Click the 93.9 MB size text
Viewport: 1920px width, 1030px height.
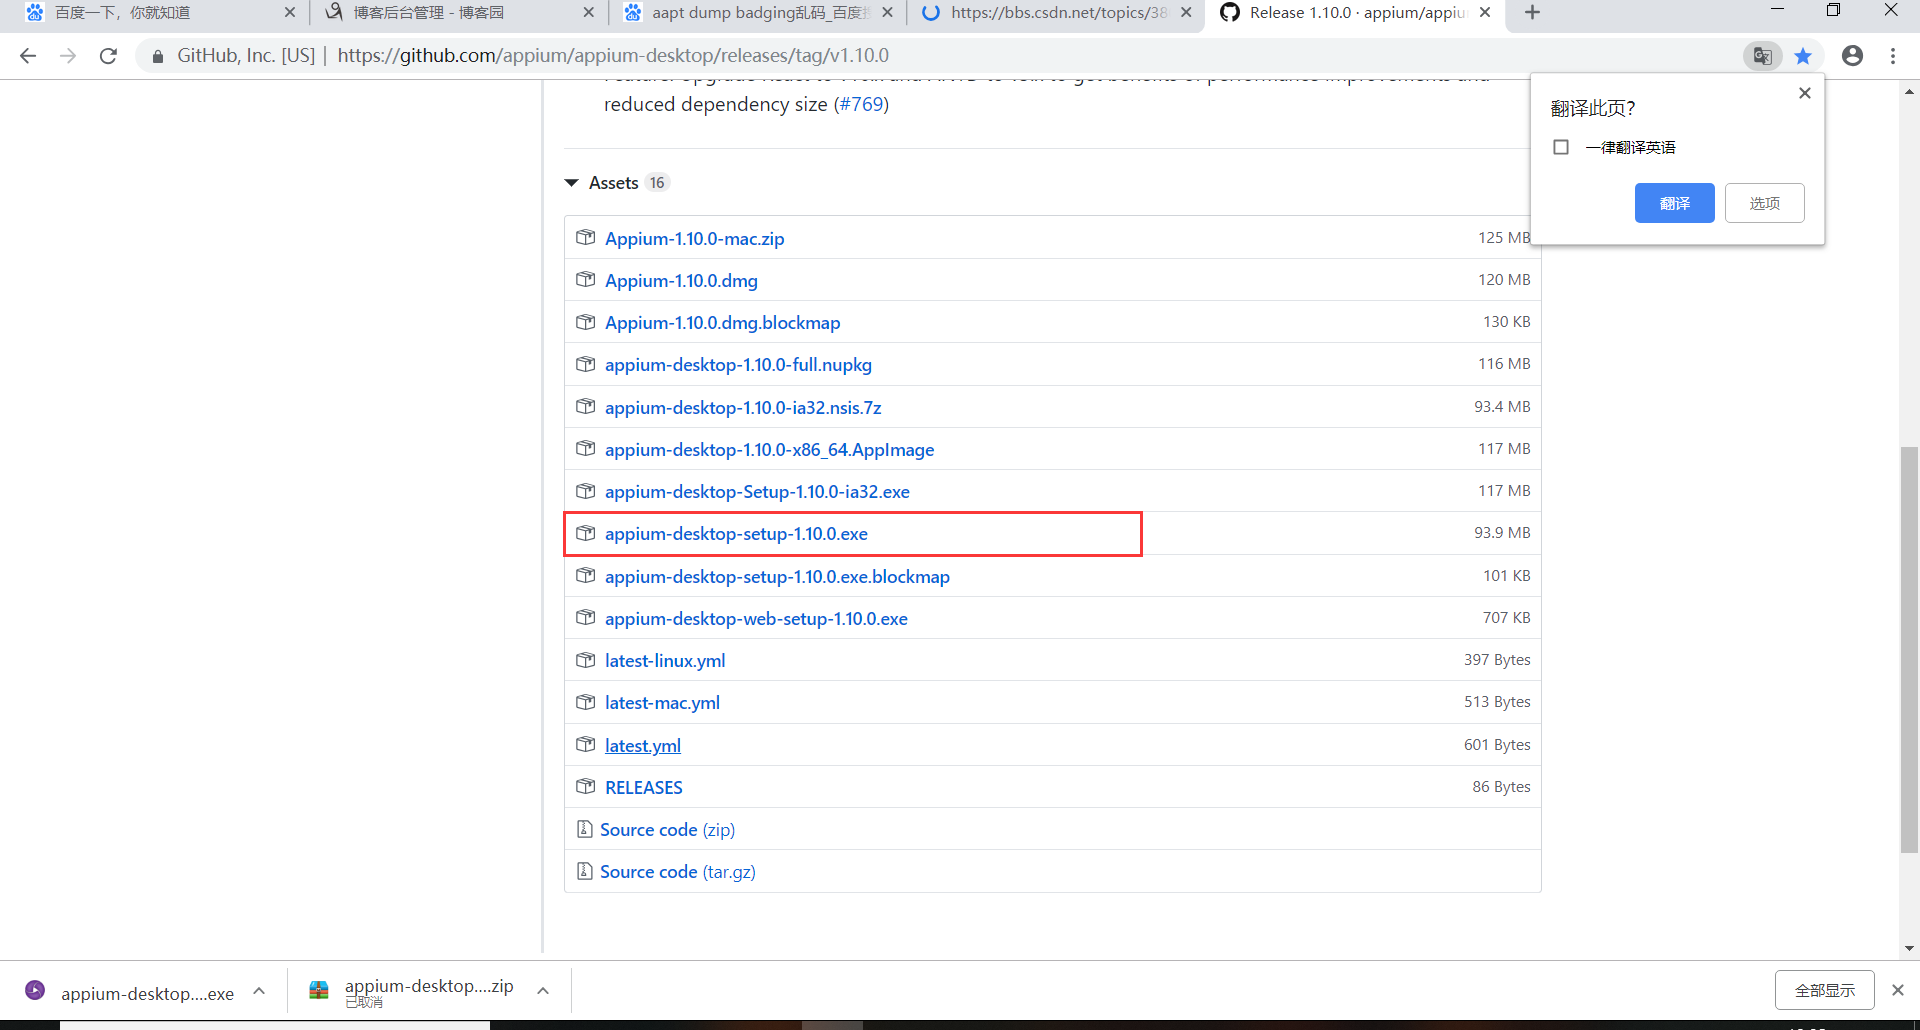[x=1502, y=532]
